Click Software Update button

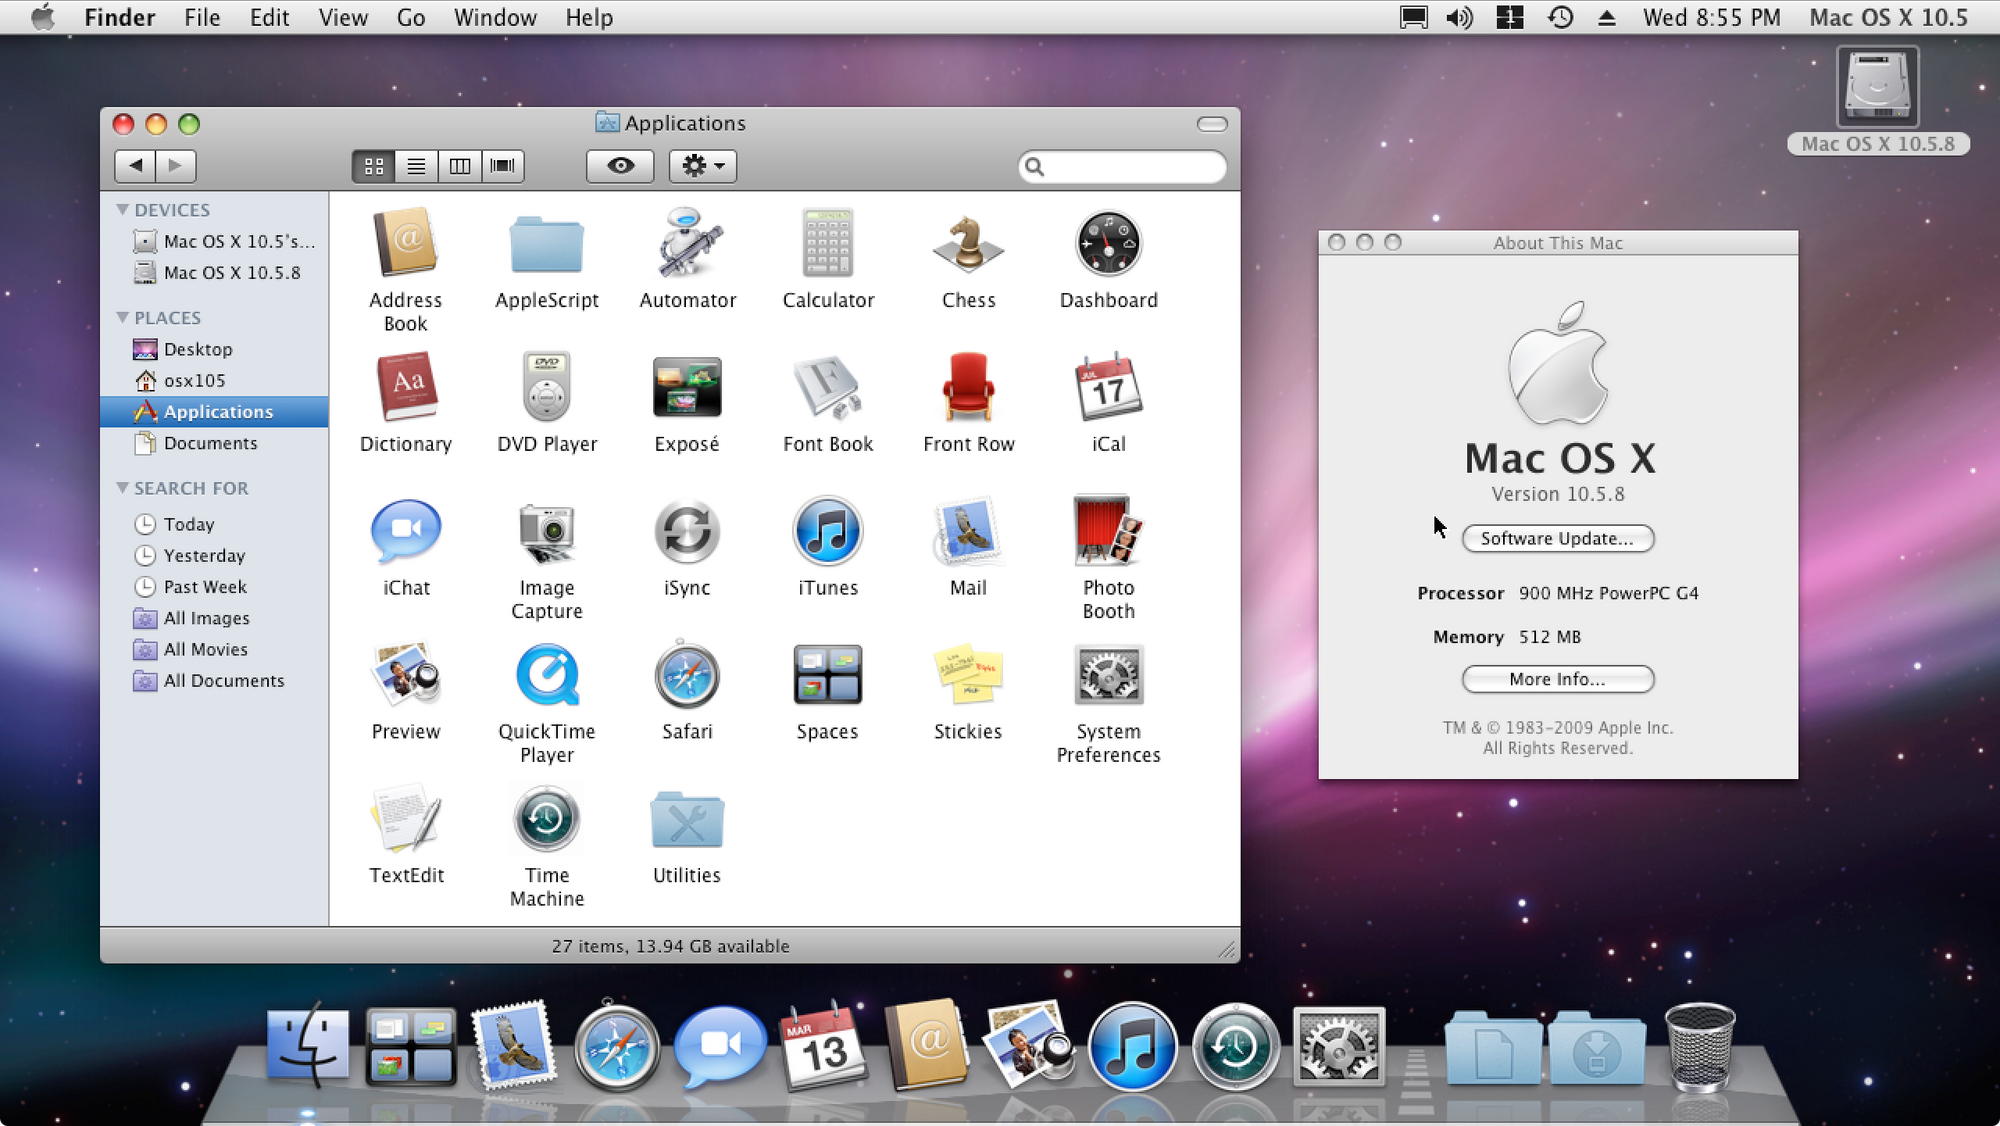click(1558, 537)
